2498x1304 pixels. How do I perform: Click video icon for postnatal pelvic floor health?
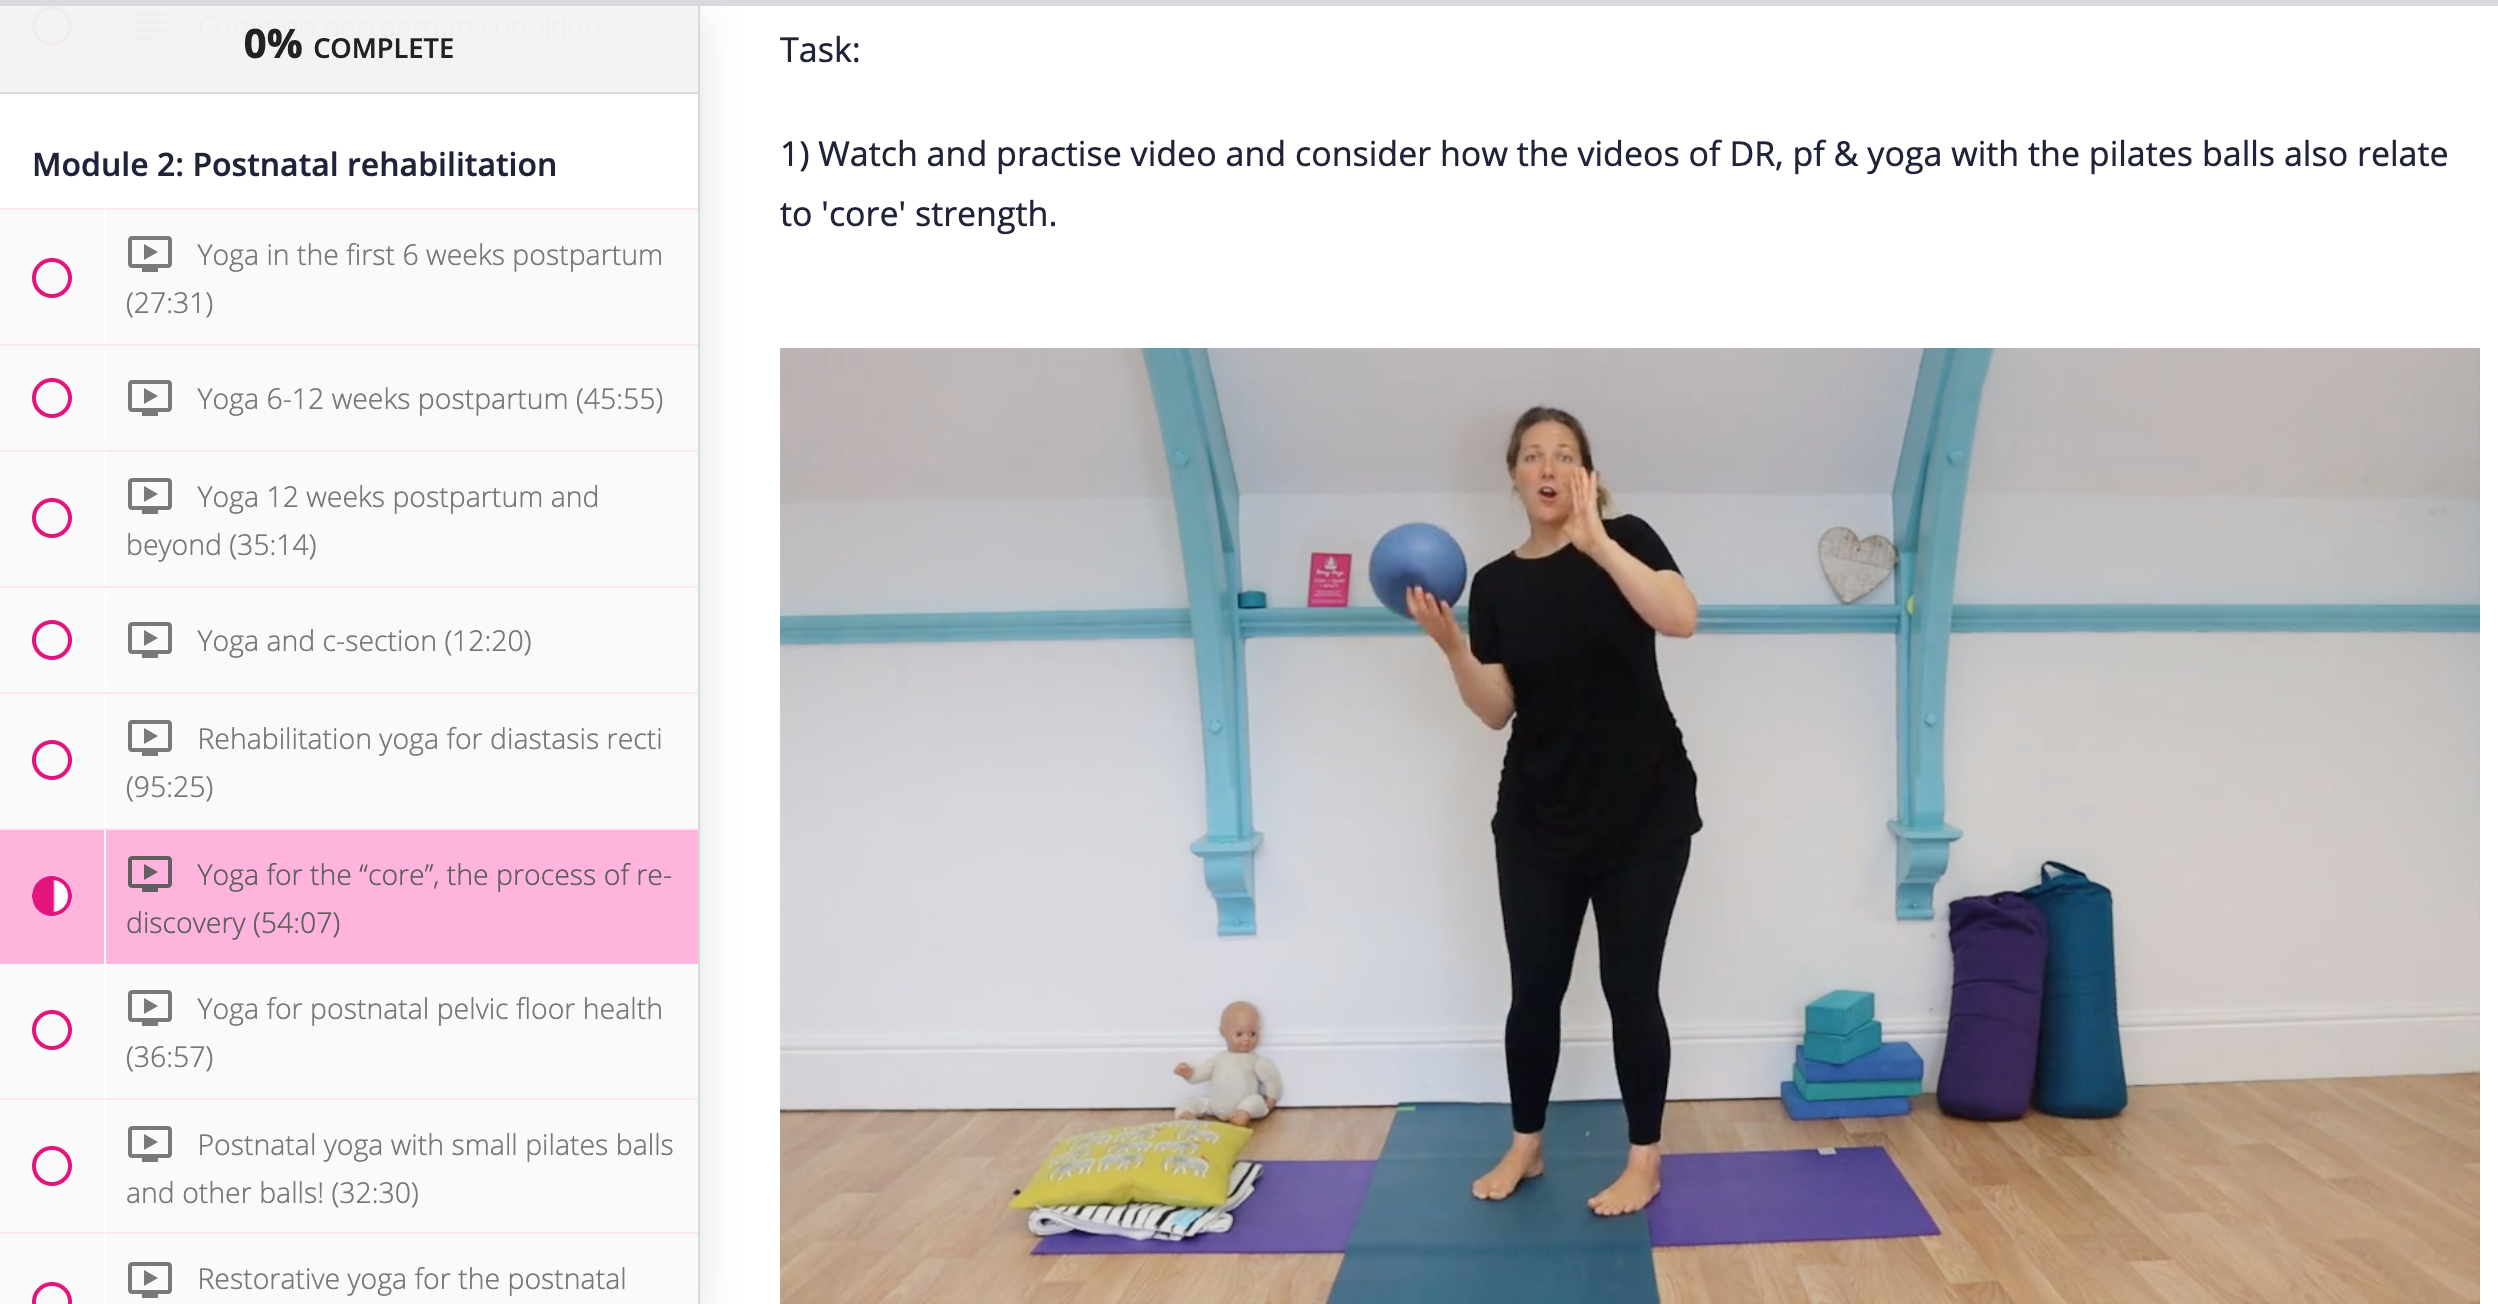click(x=150, y=1008)
